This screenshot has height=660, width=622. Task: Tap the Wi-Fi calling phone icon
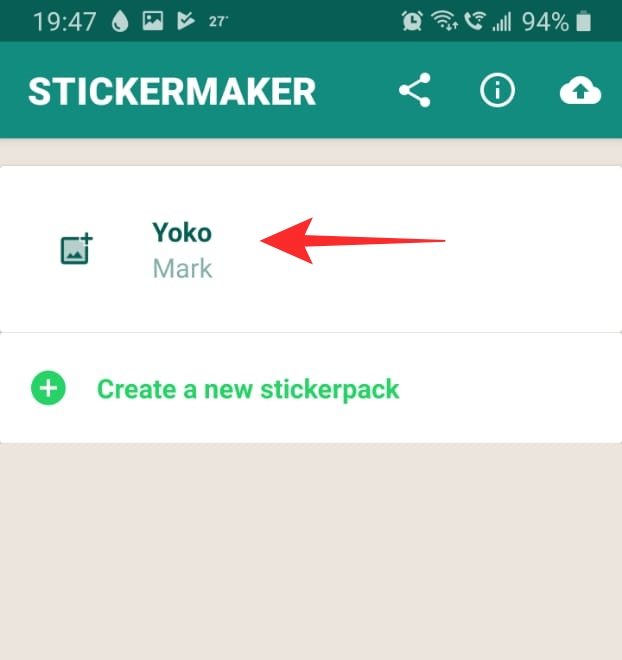[x=475, y=21]
